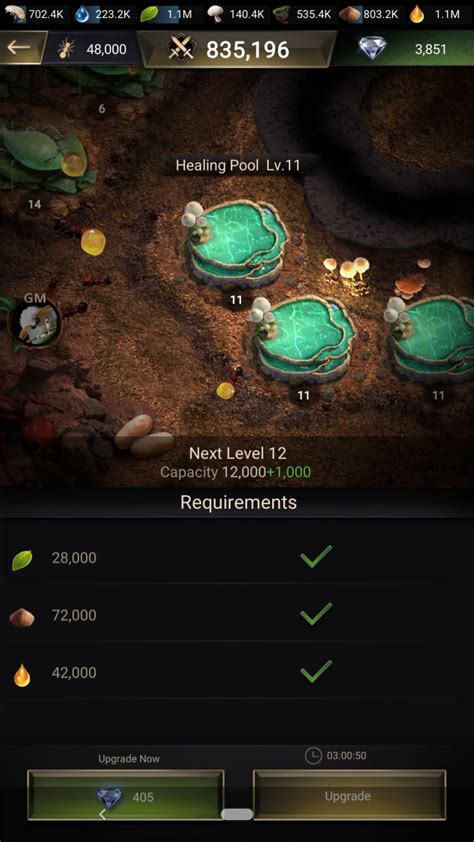Select the ant population icon
This screenshot has height=842, width=474.
click(67, 49)
